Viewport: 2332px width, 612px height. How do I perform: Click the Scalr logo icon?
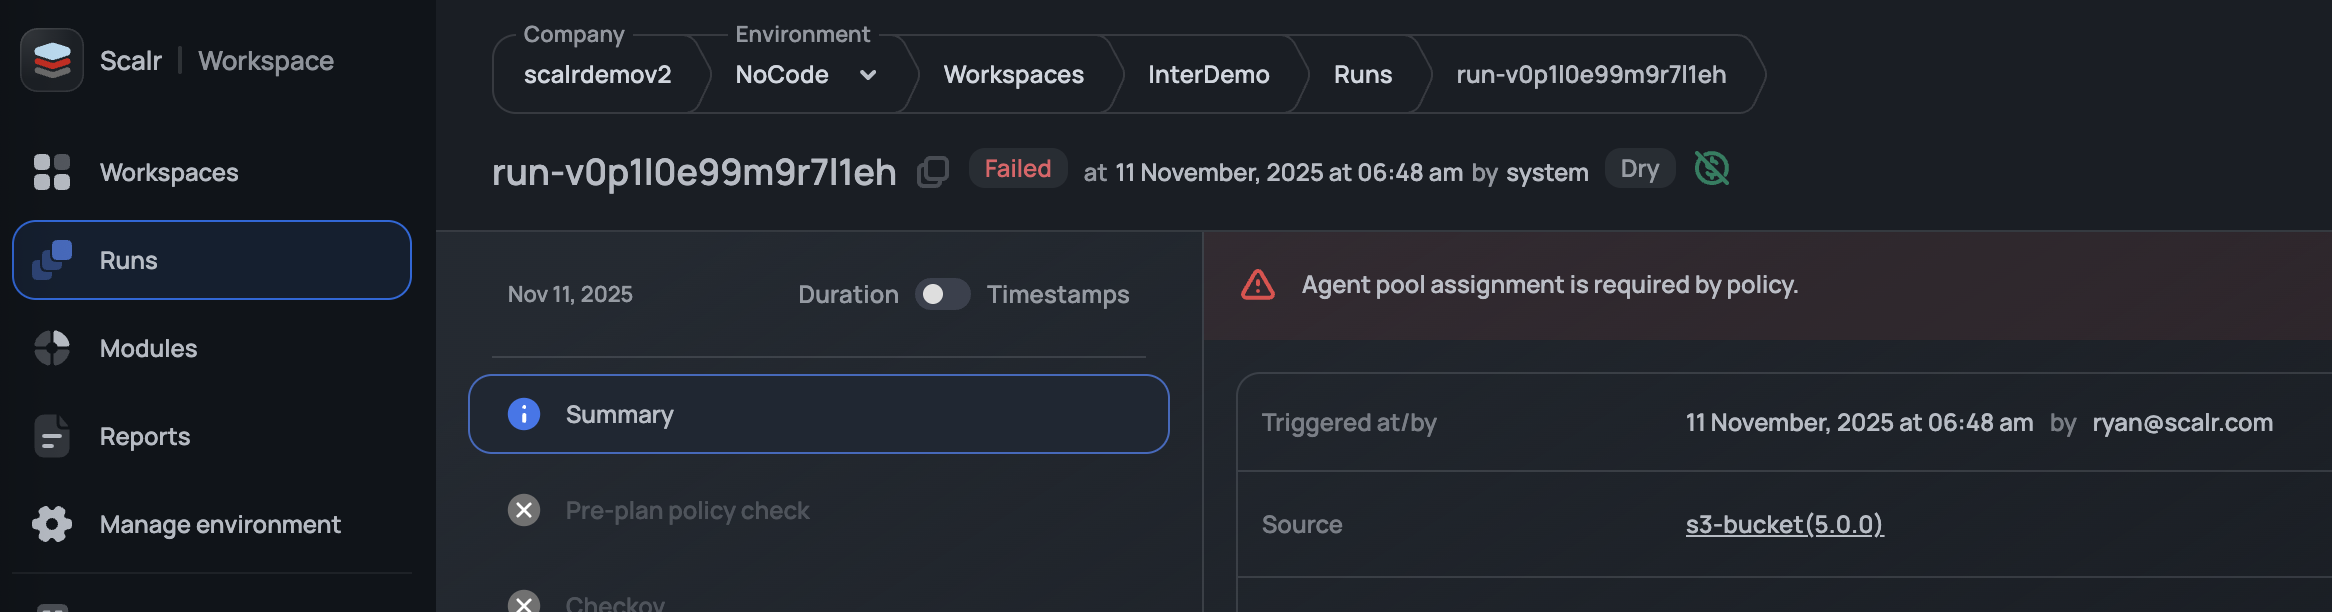coord(52,60)
